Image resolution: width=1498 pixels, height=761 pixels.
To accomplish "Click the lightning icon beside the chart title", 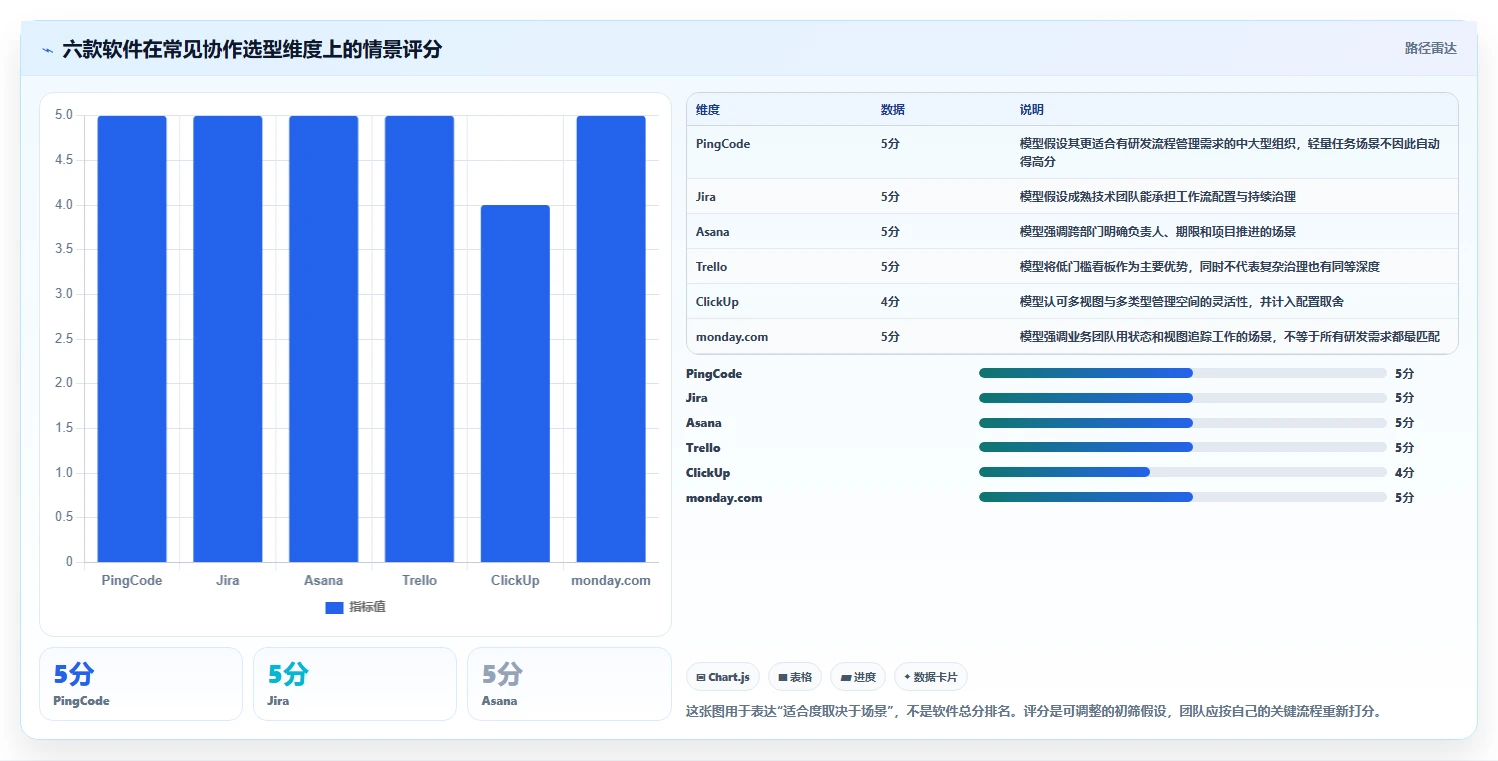I will [x=47, y=50].
